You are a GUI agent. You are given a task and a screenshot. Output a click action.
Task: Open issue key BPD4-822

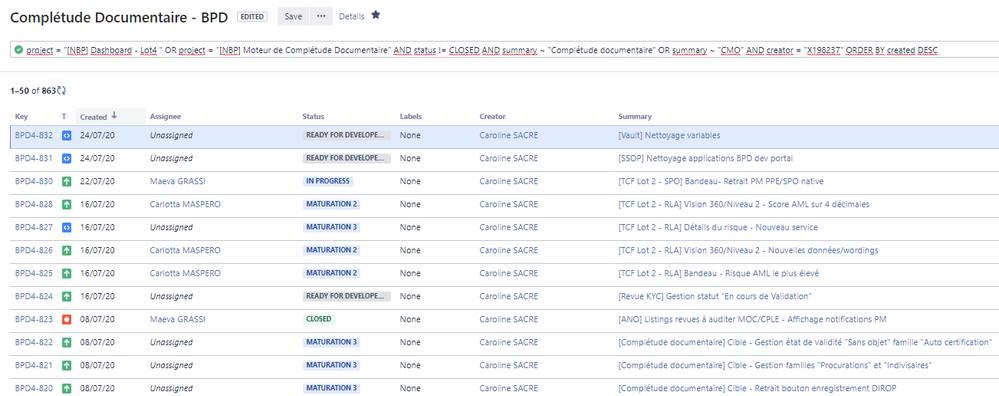tap(34, 342)
